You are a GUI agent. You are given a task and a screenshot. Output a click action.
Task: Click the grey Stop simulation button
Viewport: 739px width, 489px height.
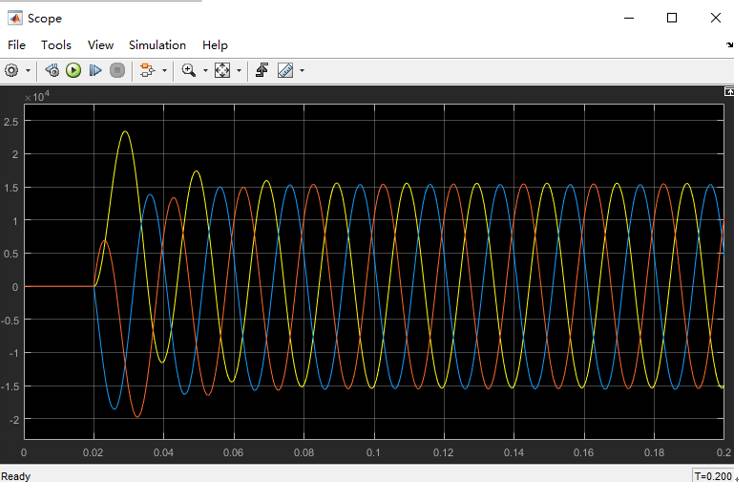(117, 71)
